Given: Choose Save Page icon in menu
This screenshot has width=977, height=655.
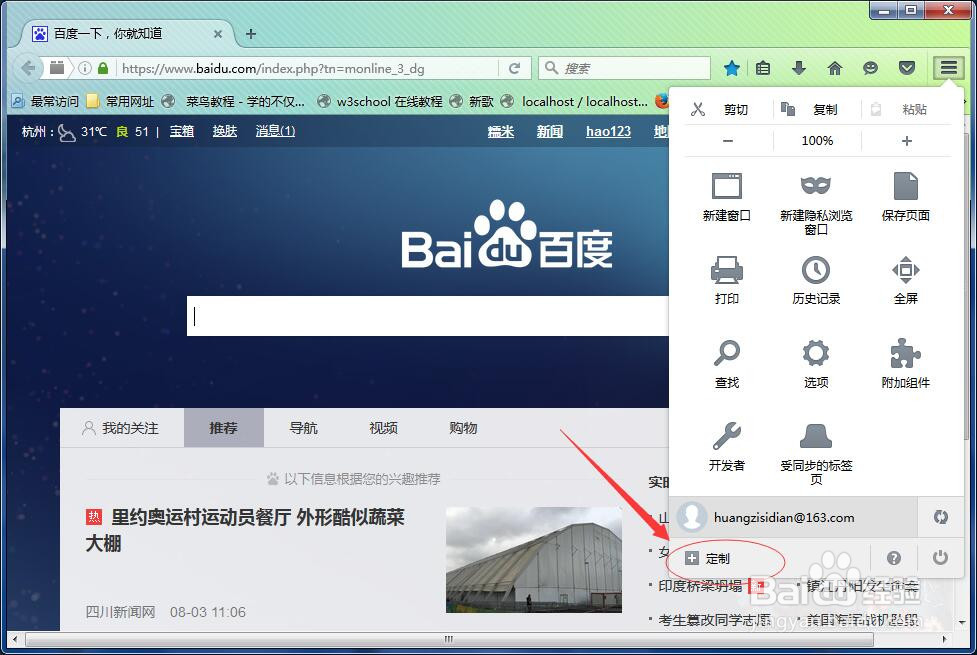Looking at the screenshot, I should click(x=905, y=197).
